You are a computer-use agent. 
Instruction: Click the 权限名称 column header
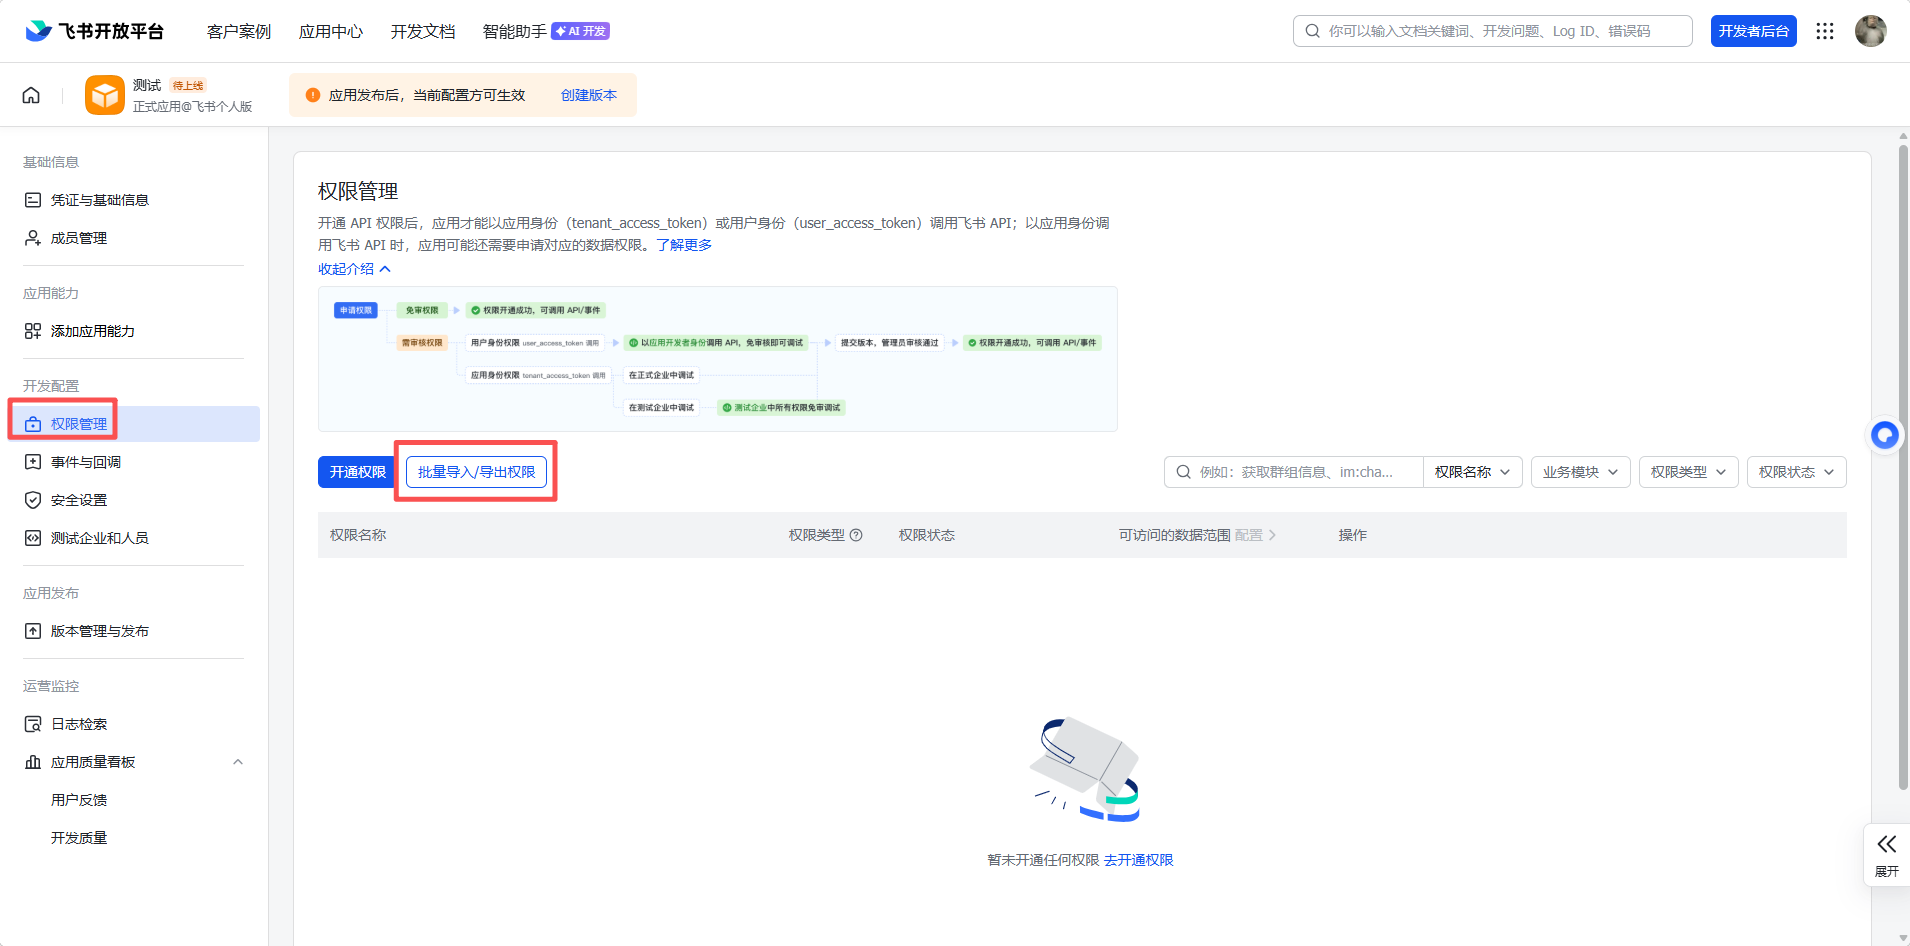tap(358, 535)
